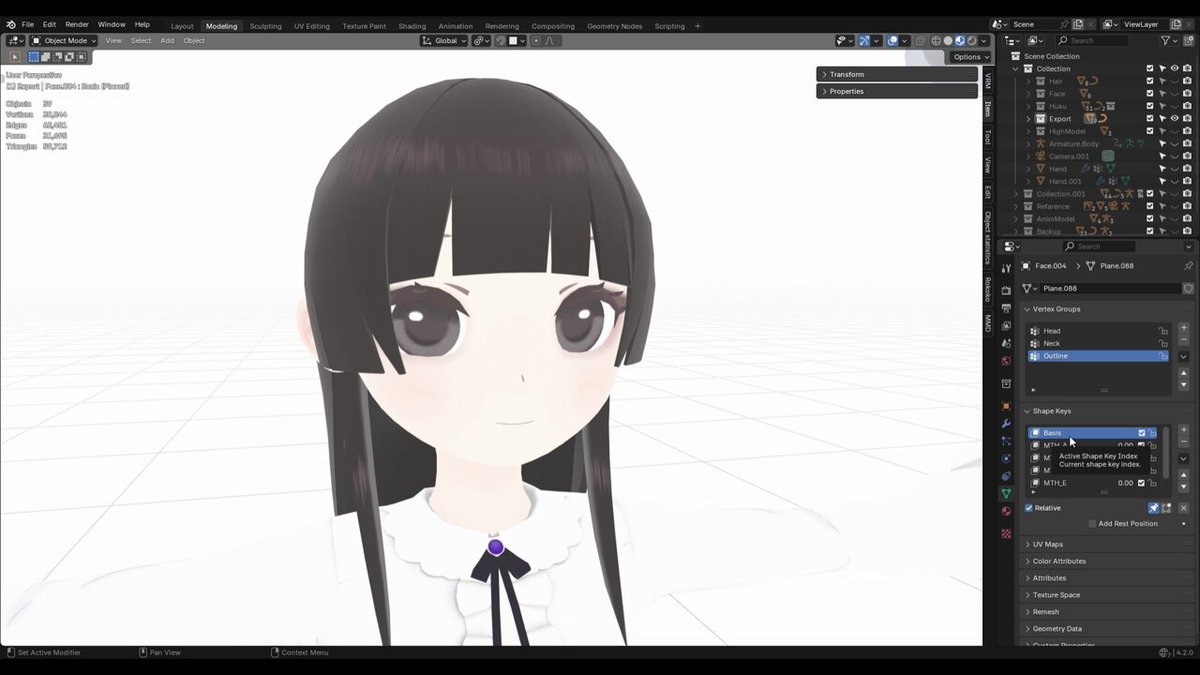Open the Scene properties tab icon
The image size is (1200, 675).
(x=1007, y=343)
